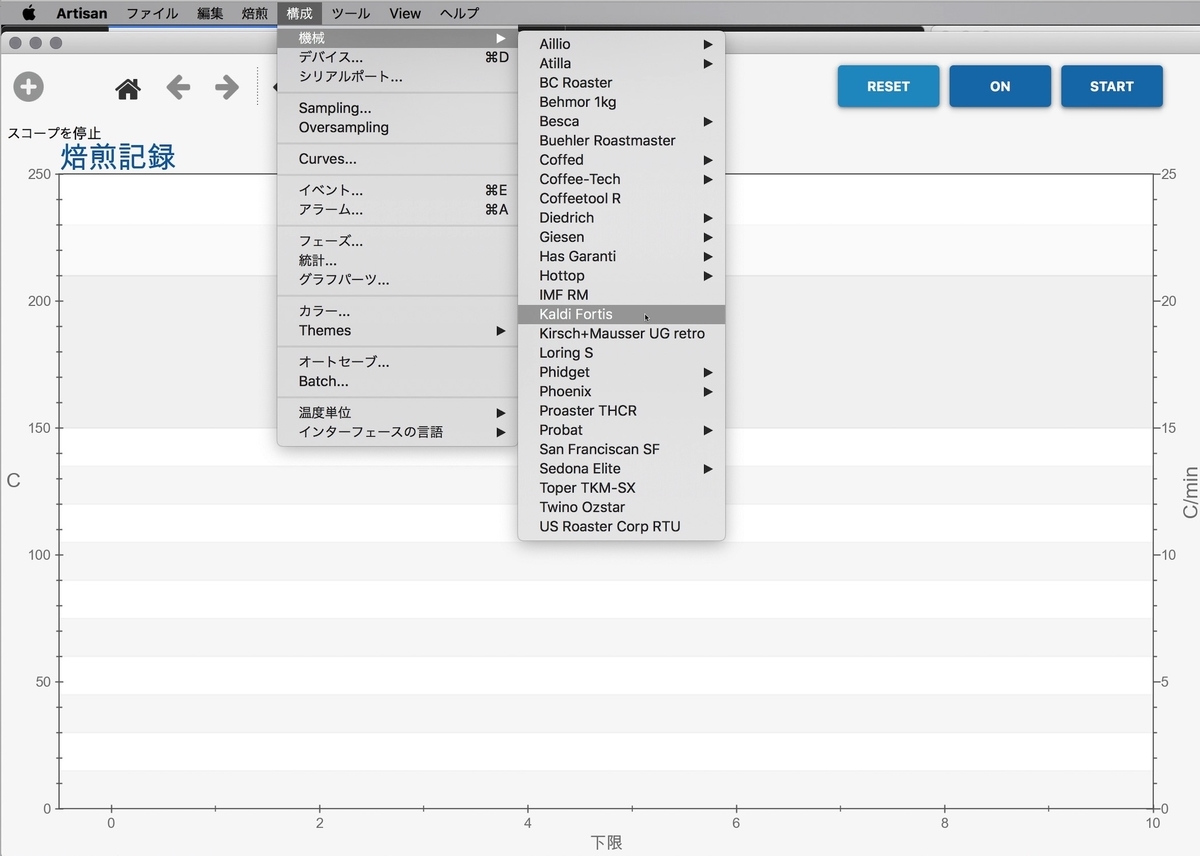The height and width of the screenshot is (856, 1200).
Task: Expand the Coffed machine submenu
Action: tap(622, 160)
